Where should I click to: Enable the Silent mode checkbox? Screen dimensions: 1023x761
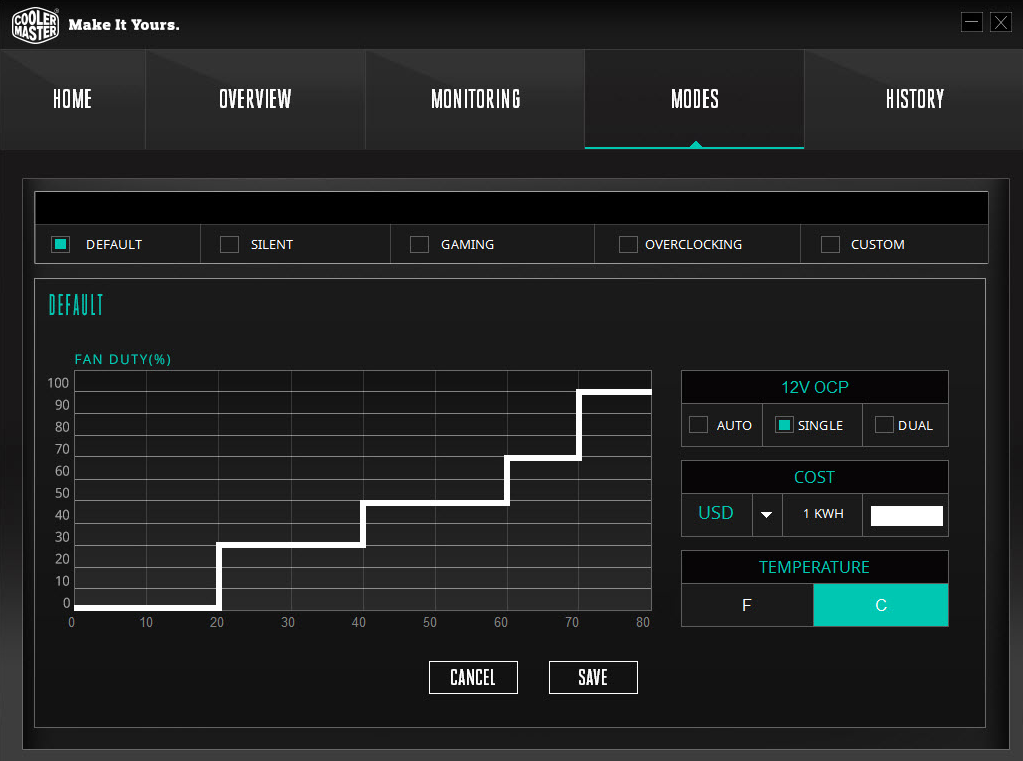pyautogui.click(x=229, y=244)
